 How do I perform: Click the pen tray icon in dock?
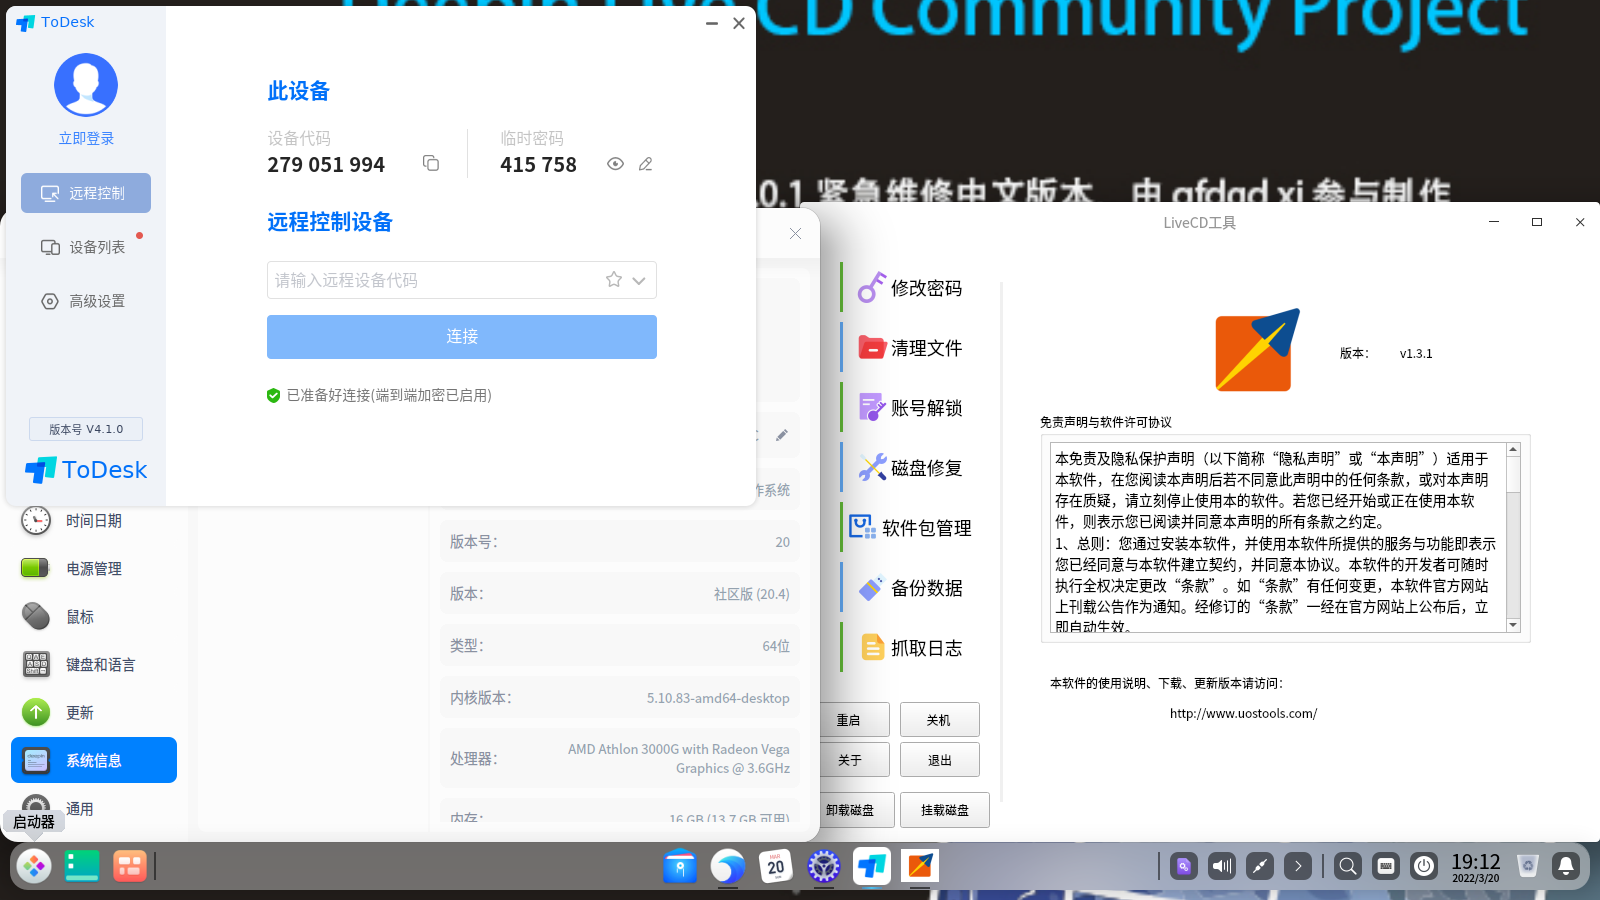(1260, 866)
